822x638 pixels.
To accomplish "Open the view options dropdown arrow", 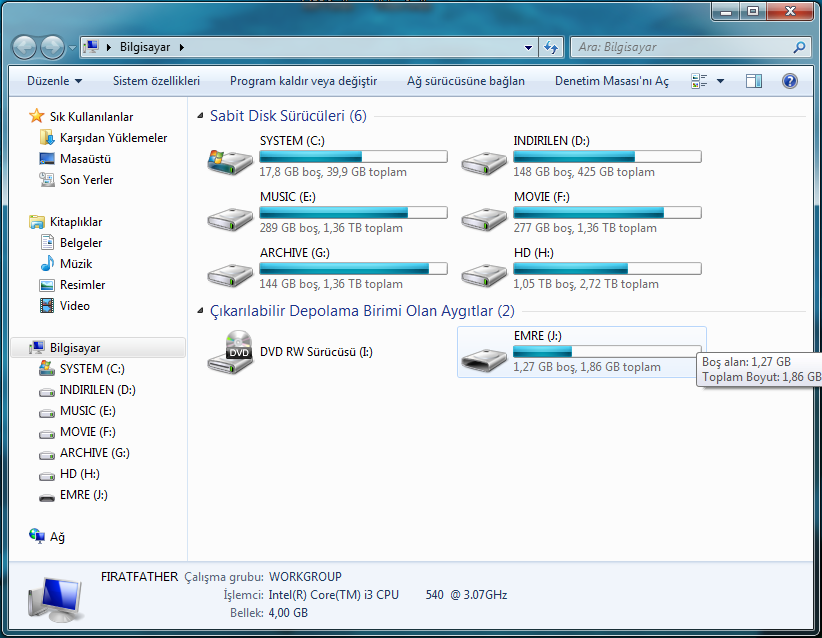I will pyautogui.click(x=720, y=81).
